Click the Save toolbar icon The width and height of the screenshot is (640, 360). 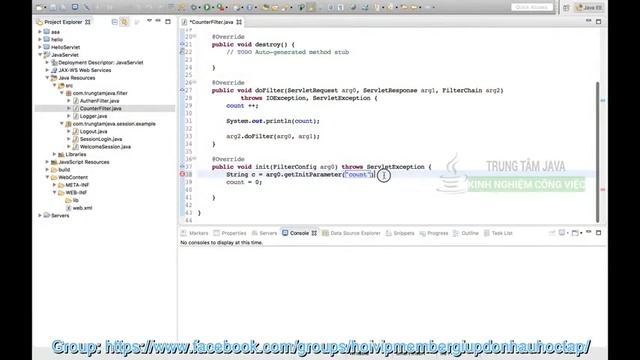[53, 7]
